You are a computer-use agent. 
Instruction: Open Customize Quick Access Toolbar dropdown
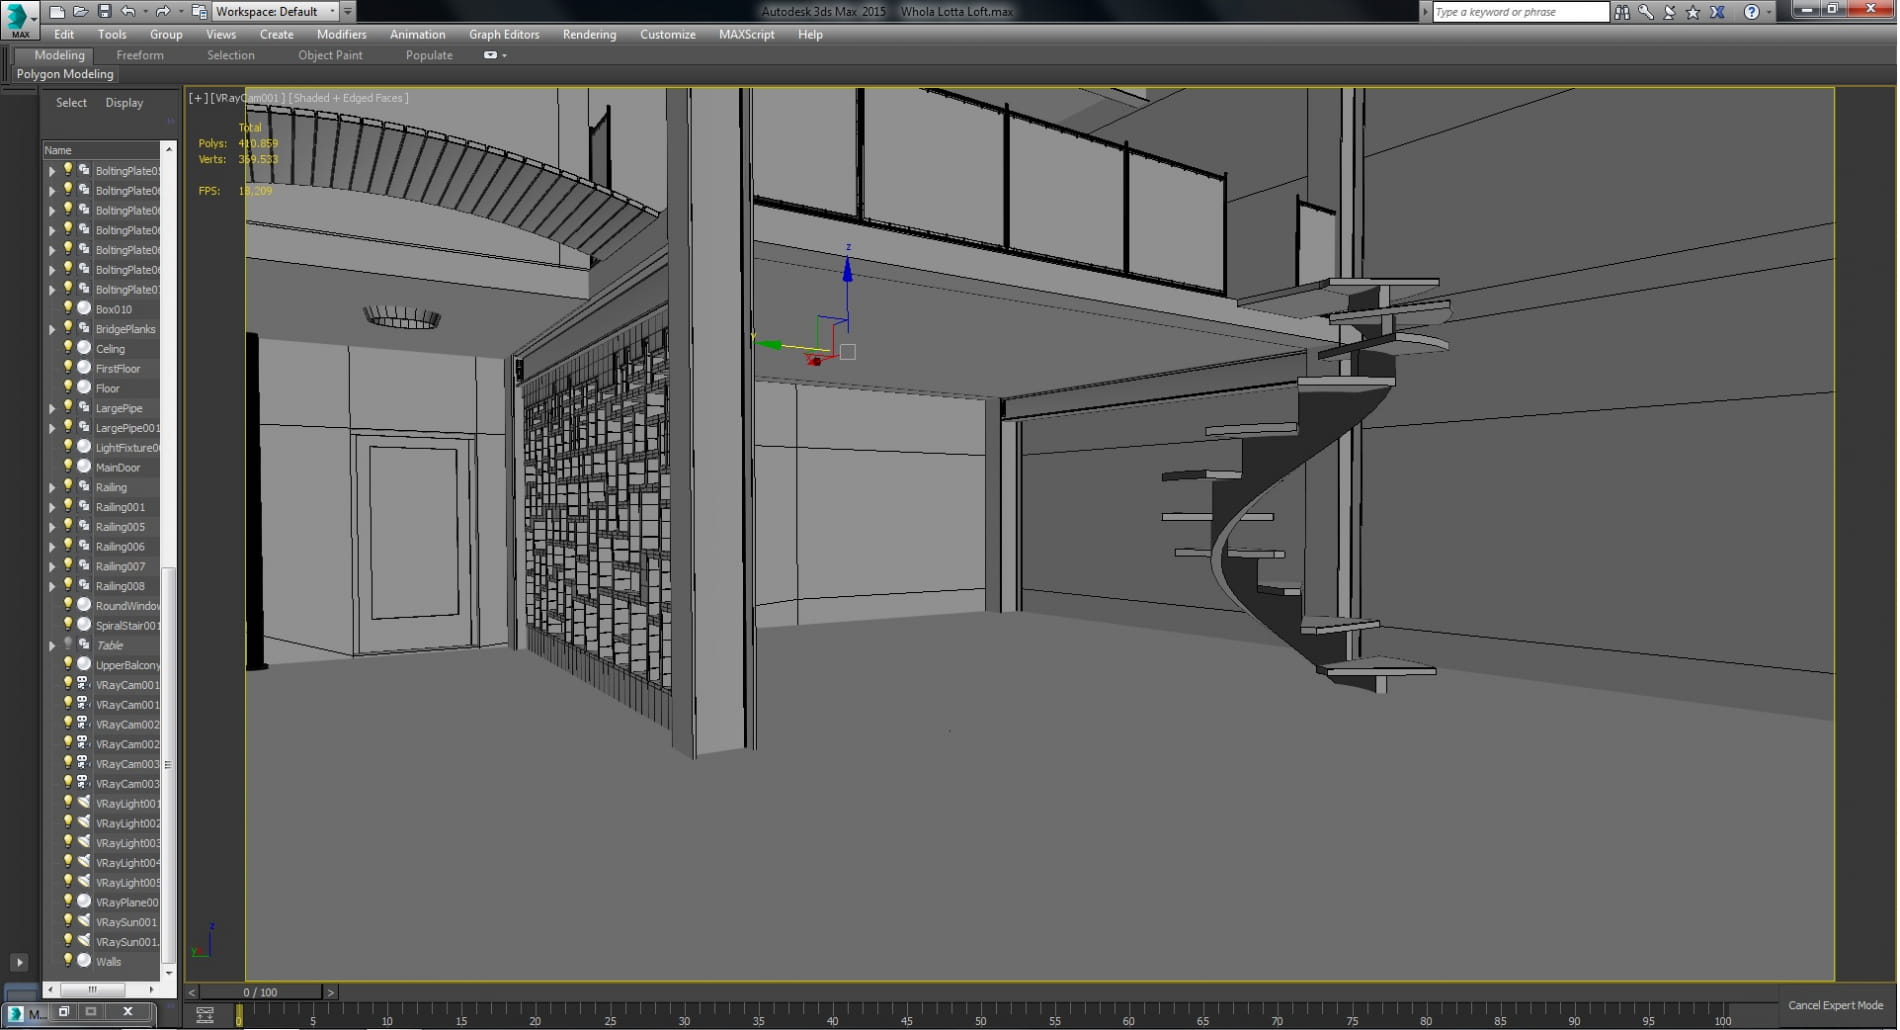point(347,12)
